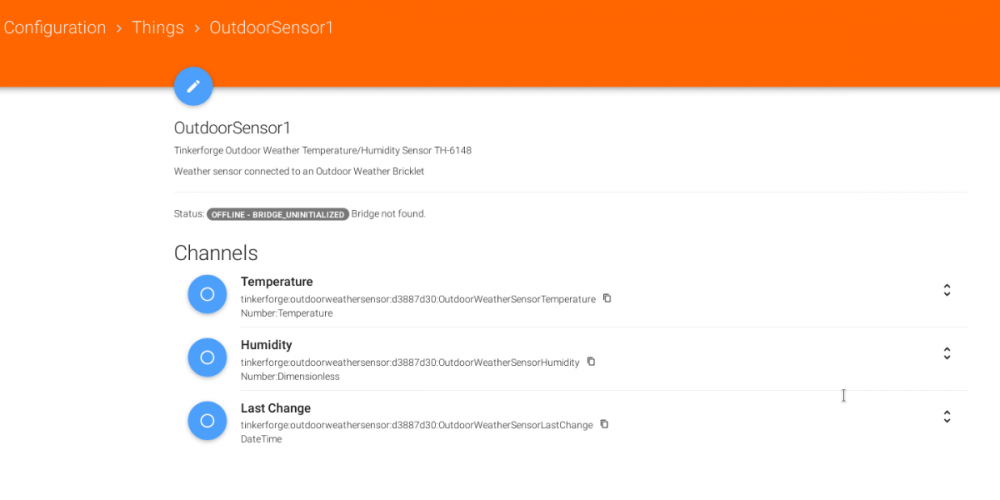Select the Temperature channel title

pyautogui.click(x=277, y=282)
